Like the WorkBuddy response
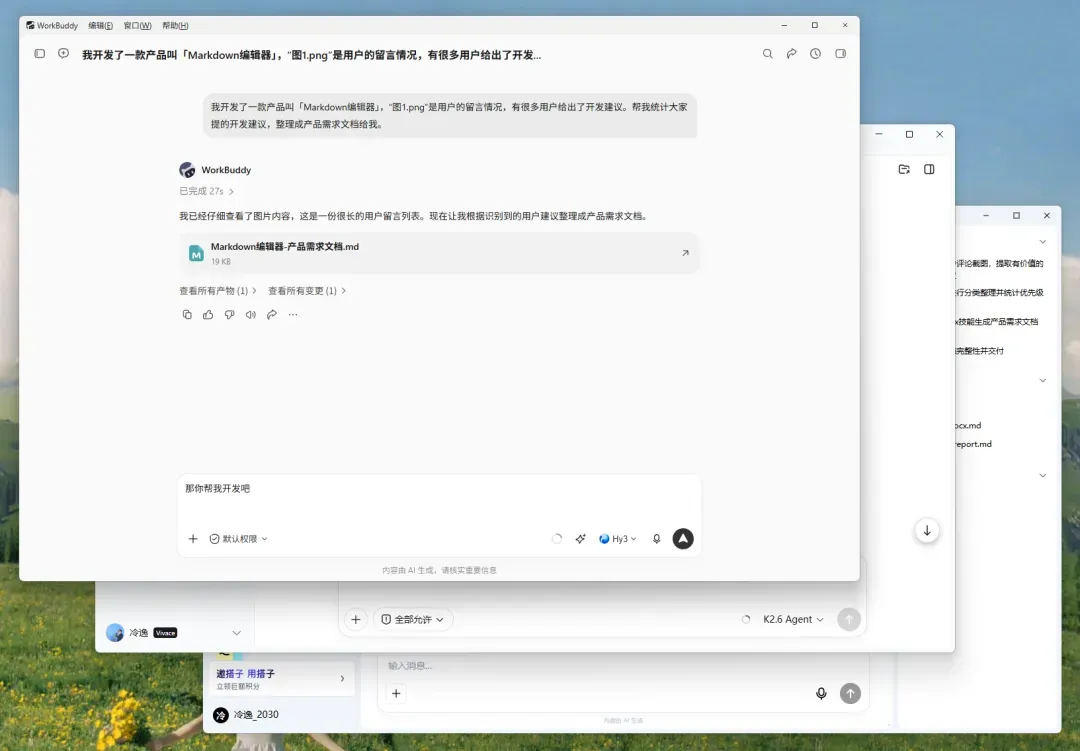The height and width of the screenshot is (751, 1080). pyautogui.click(x=208, y=314)
